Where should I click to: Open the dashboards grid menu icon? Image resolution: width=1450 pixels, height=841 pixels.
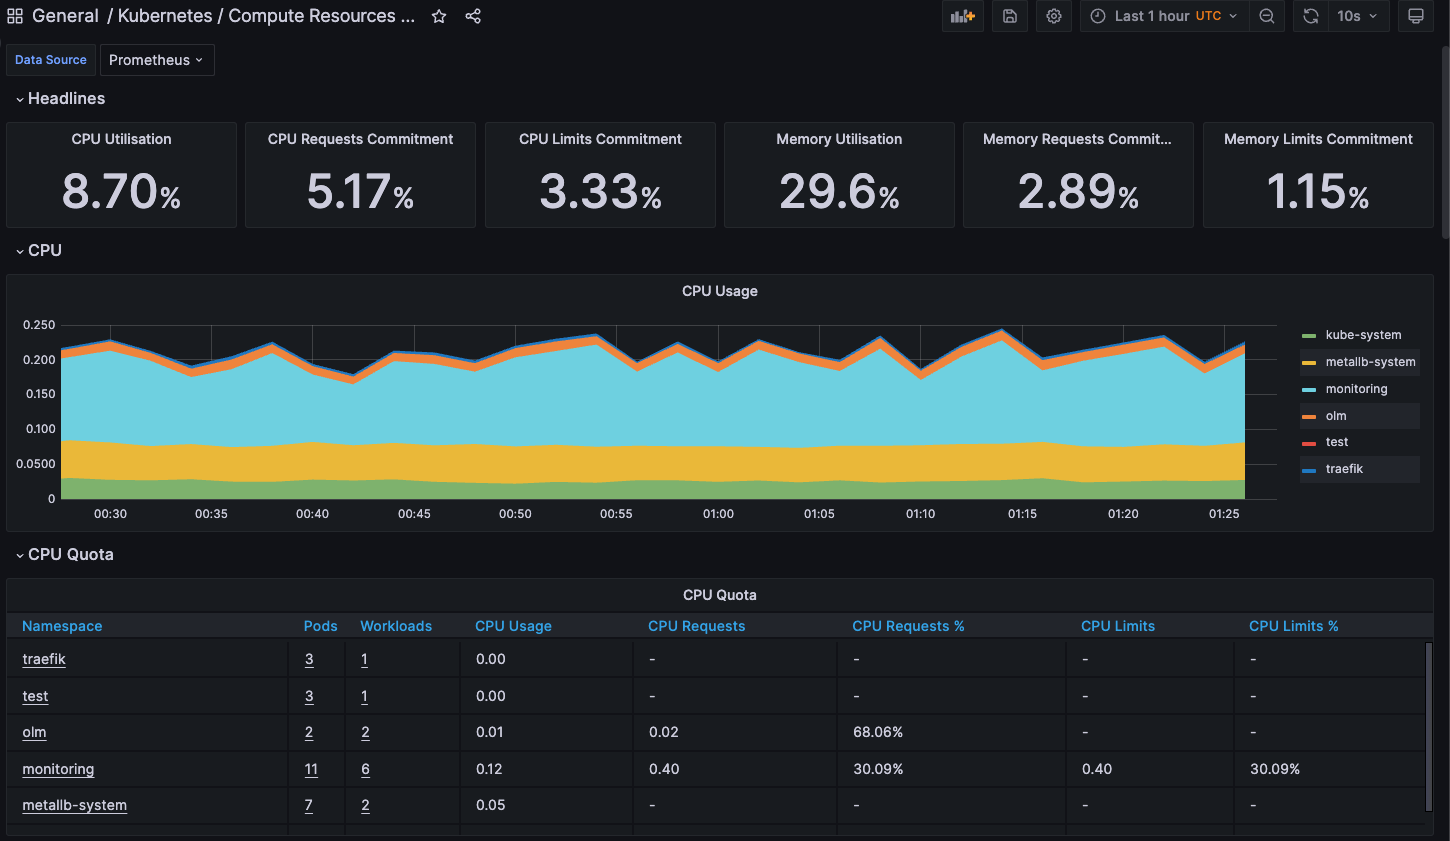pyautogui.click(x=15, y=16)
